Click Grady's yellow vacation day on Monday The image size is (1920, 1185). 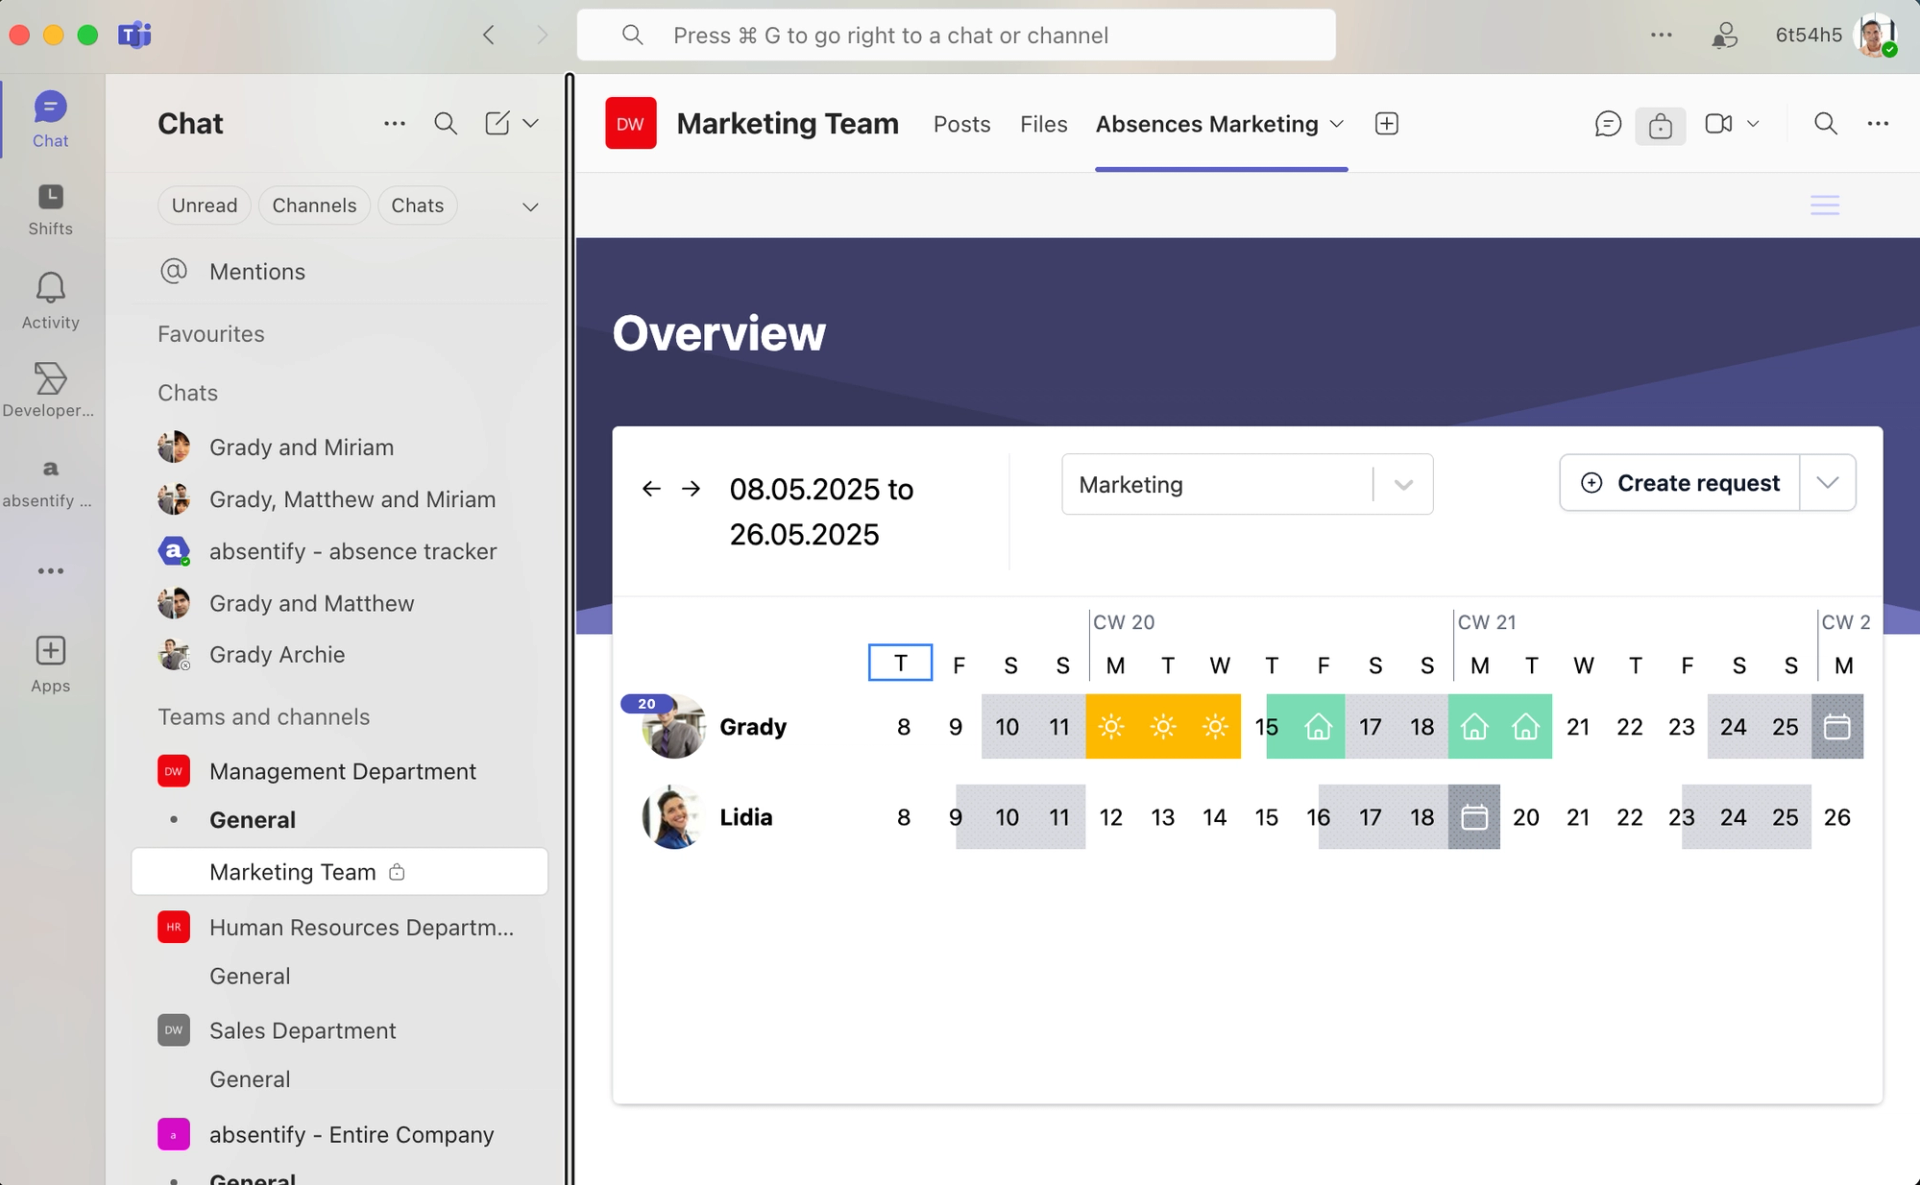(x=1111, y=727)
